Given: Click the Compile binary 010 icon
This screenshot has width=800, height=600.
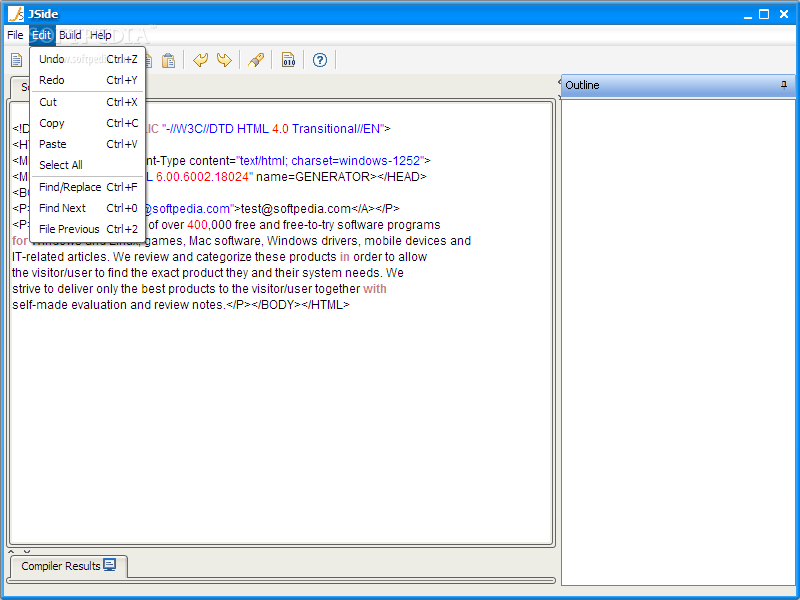Looking at the screenshot, I should [x=288, y=60].
